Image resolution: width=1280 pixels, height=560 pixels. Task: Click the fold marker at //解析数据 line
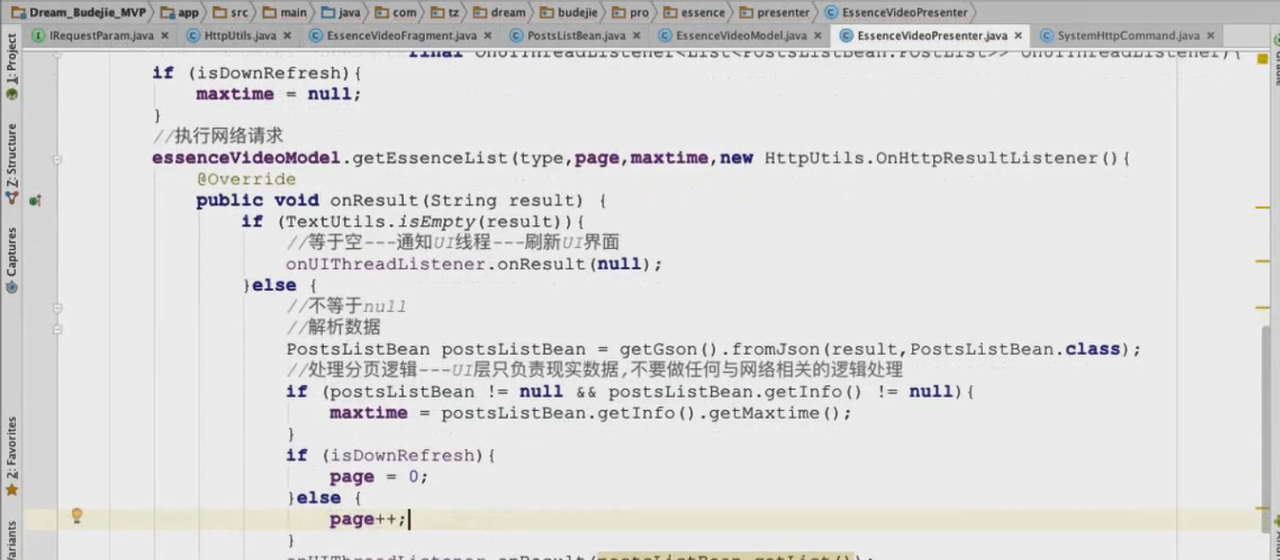[x=58, y=328]
